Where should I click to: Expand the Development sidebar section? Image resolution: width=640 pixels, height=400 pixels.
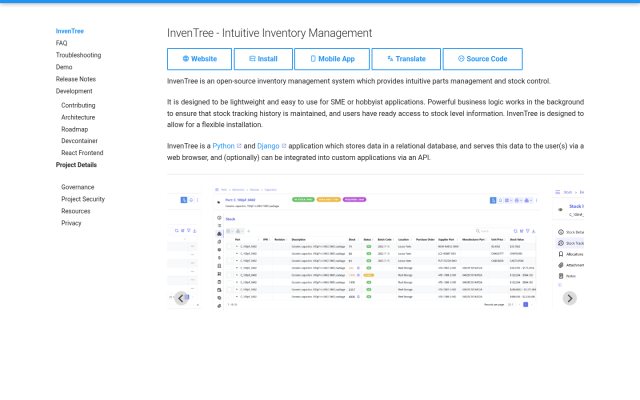(x=74, y=91)
